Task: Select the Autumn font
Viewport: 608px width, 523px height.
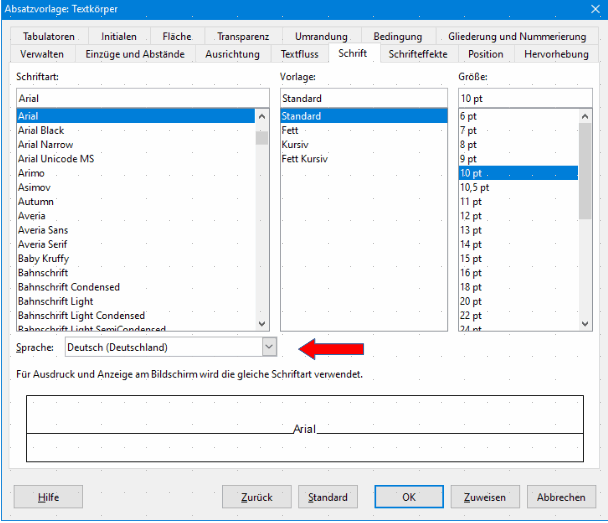Action: click(x=136, y=202)
